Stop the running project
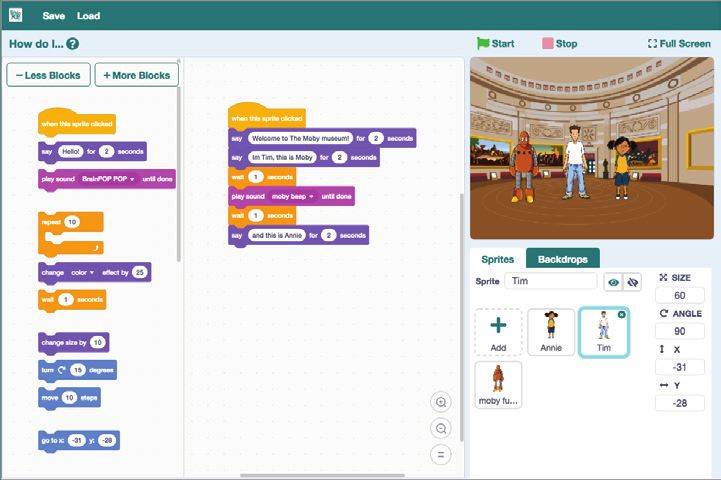Viewport: 721px width, 480px height. 560,44
